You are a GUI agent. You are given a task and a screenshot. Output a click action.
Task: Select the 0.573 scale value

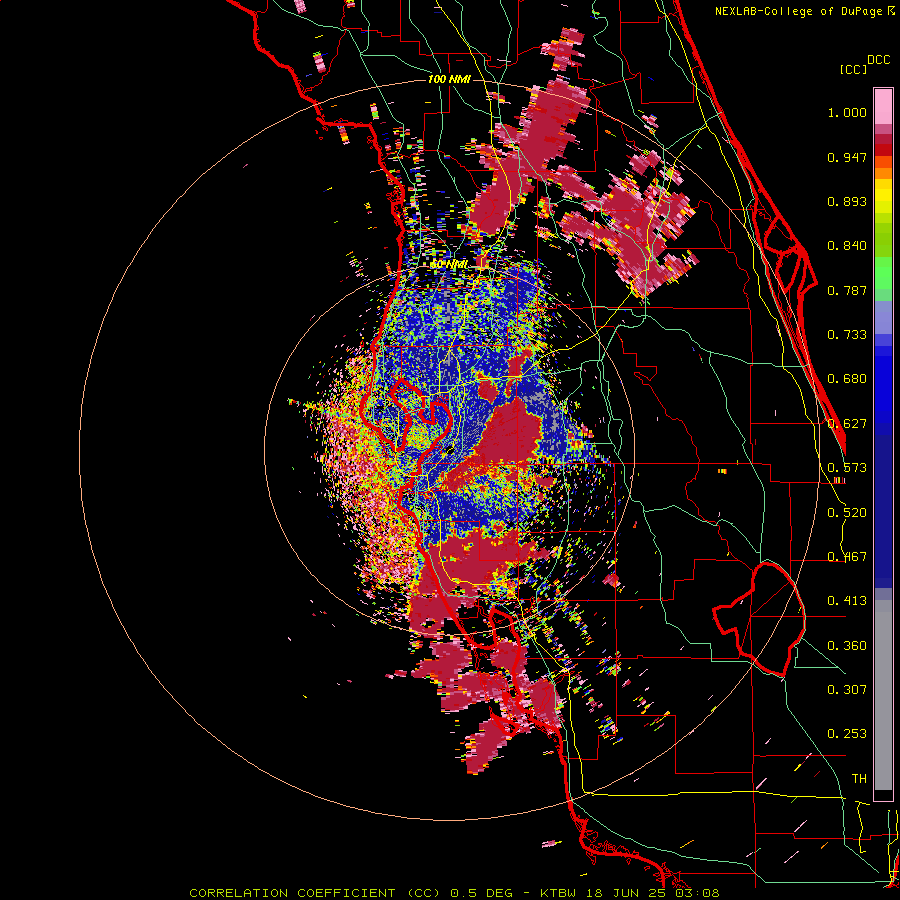coord(847,468)
